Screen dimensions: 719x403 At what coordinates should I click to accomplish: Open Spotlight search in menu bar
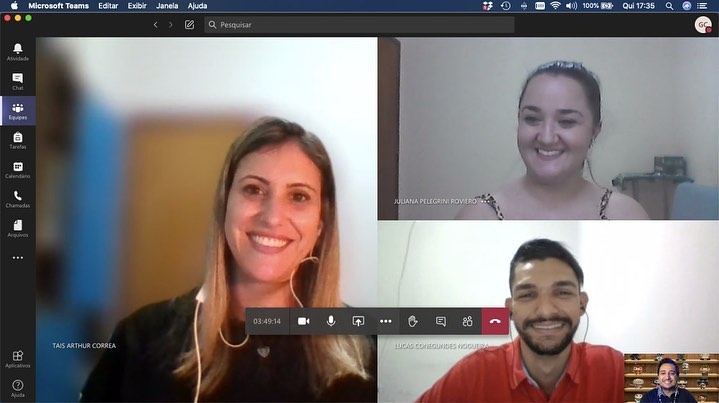pos(669,6)
